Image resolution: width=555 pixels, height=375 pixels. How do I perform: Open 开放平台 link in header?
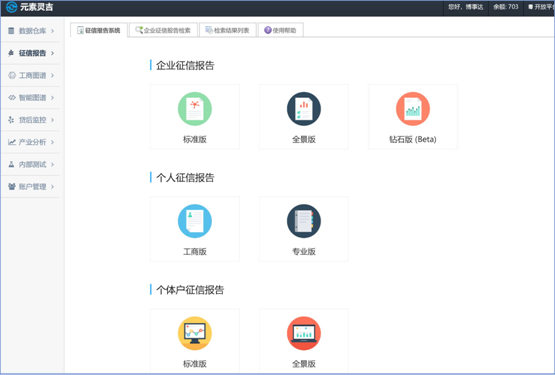click(x=542, y=7)
